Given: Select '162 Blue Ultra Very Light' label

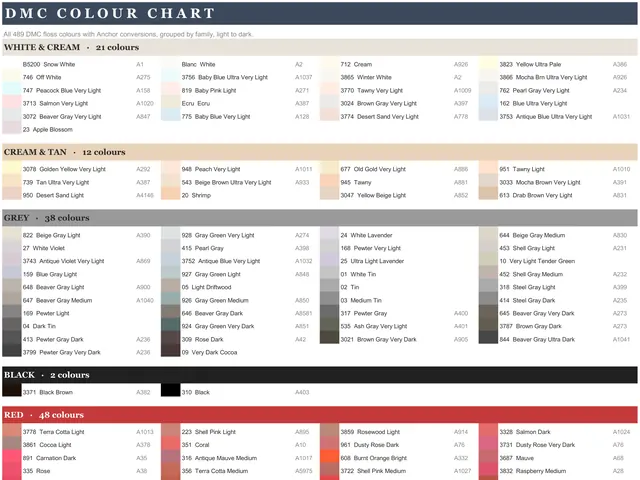Looking at the screenshot, I should click(533, 103).
